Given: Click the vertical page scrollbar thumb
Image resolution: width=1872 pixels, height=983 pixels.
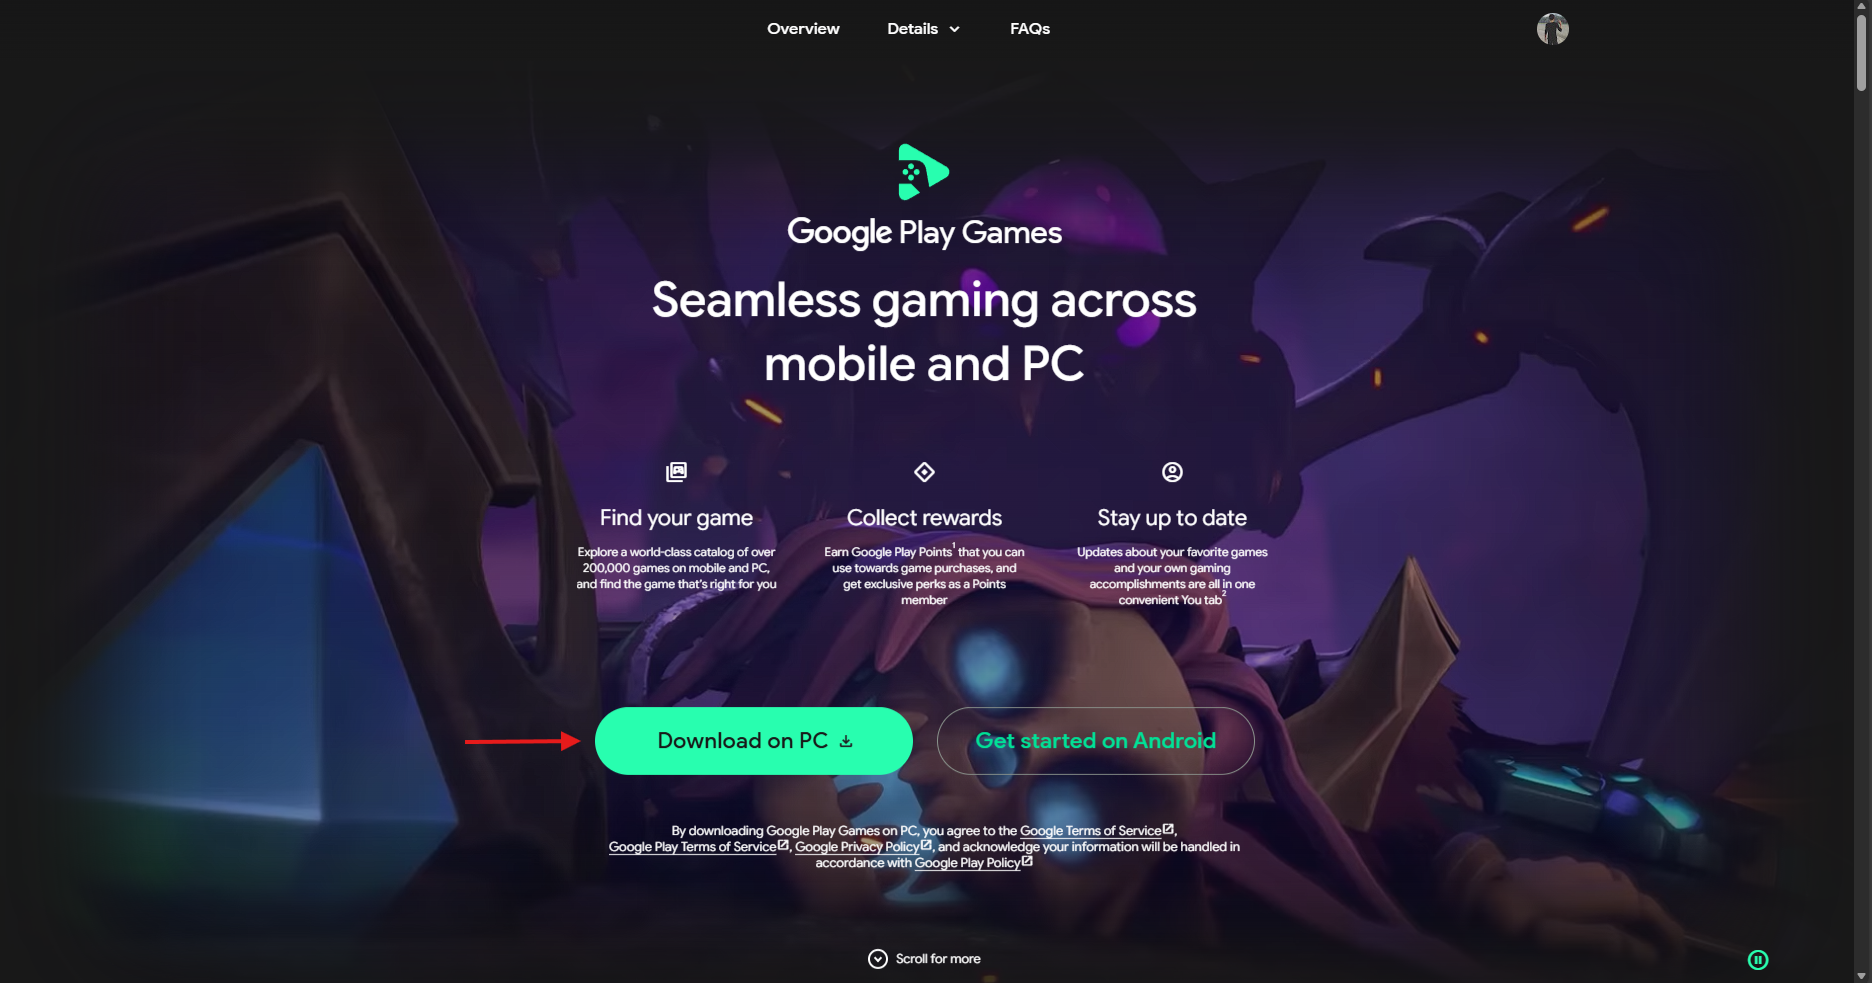Looking at the screenshot, I should tap(1861, 52).
